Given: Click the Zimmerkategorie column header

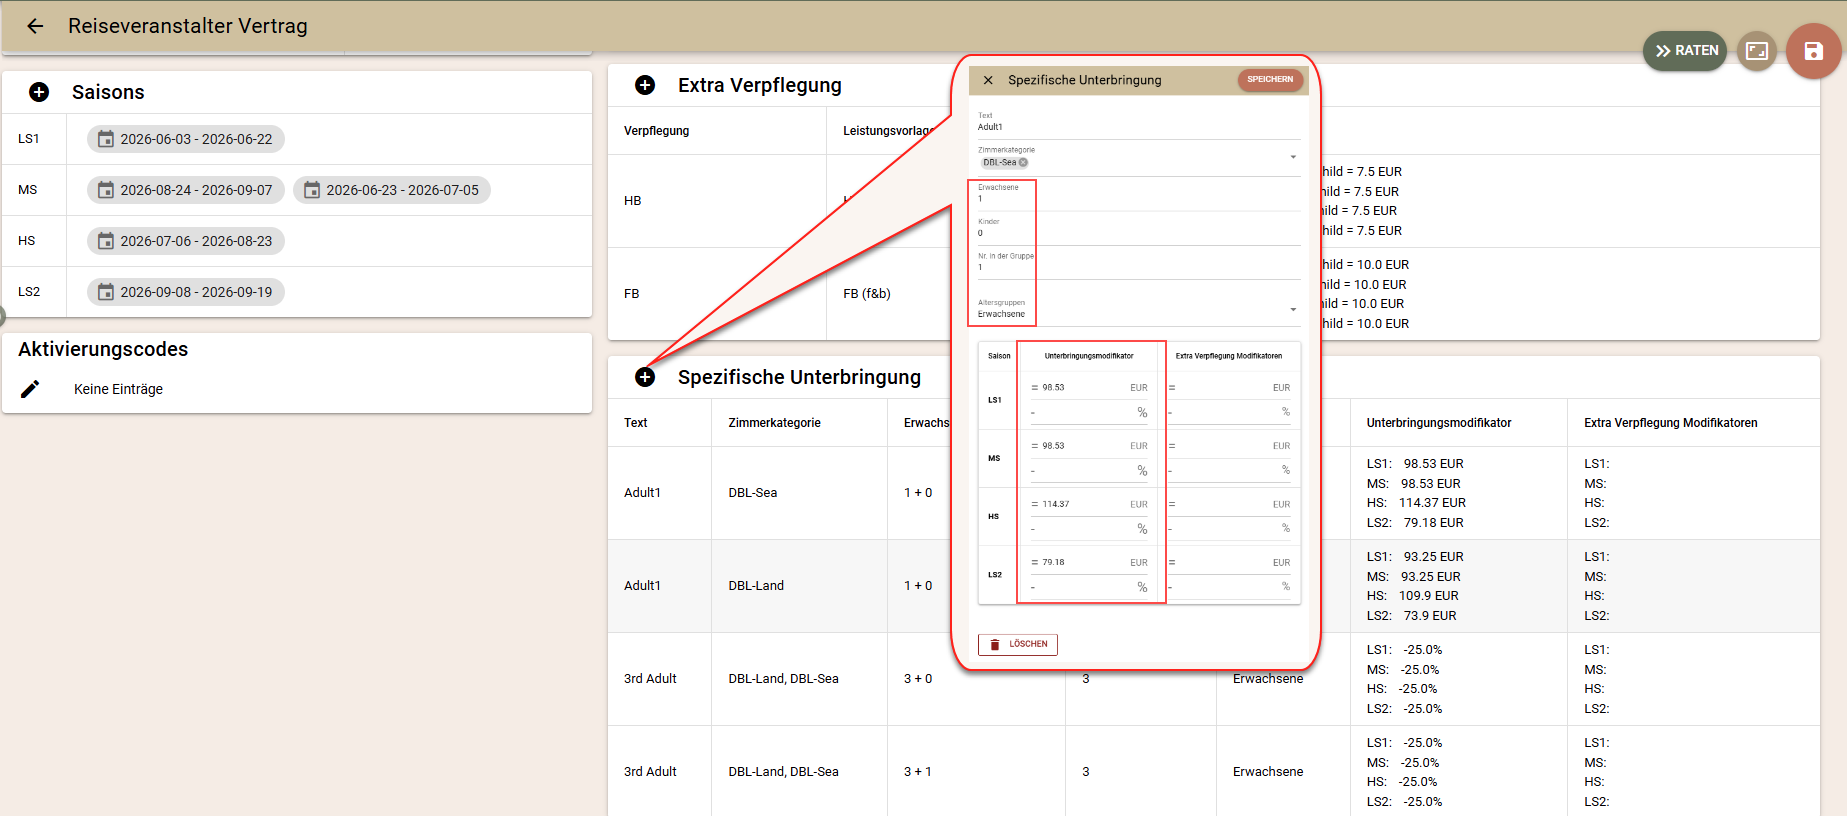Looking at the screenshot, I should pos(774,423).
